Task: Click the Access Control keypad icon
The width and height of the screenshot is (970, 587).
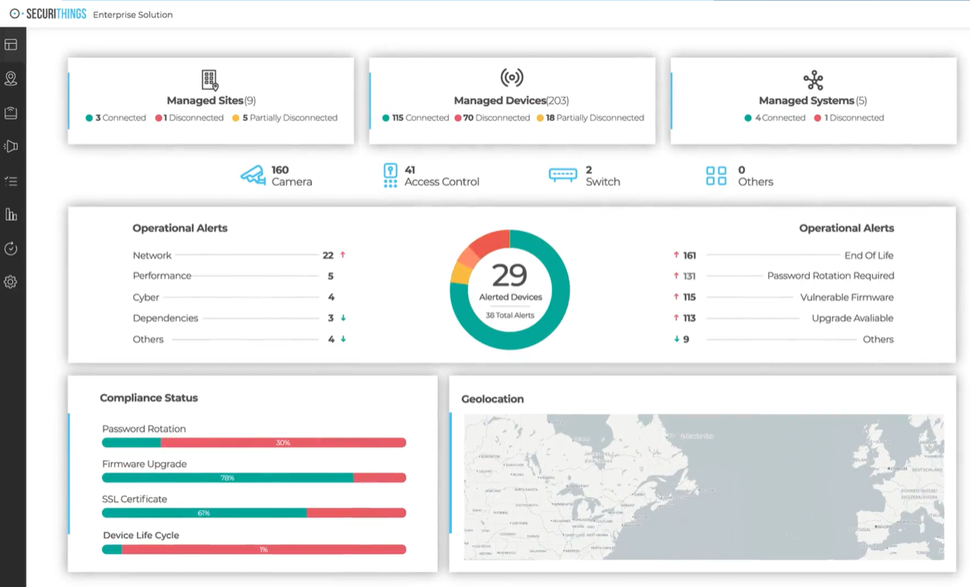Action: pyautogui.click(x=390, y=176)
